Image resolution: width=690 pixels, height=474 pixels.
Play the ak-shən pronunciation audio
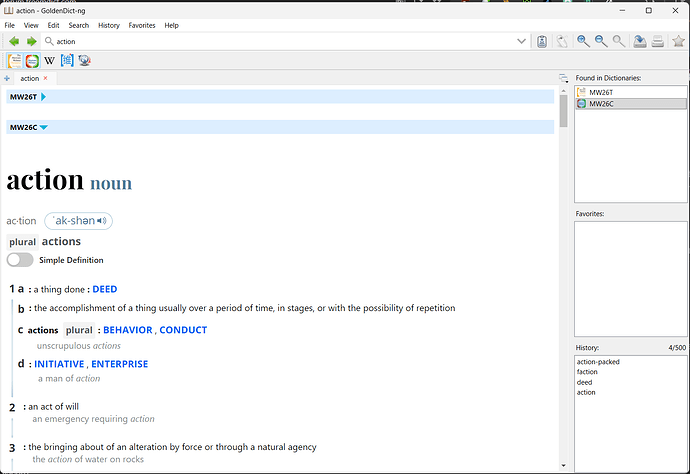(x=102, y=221)
